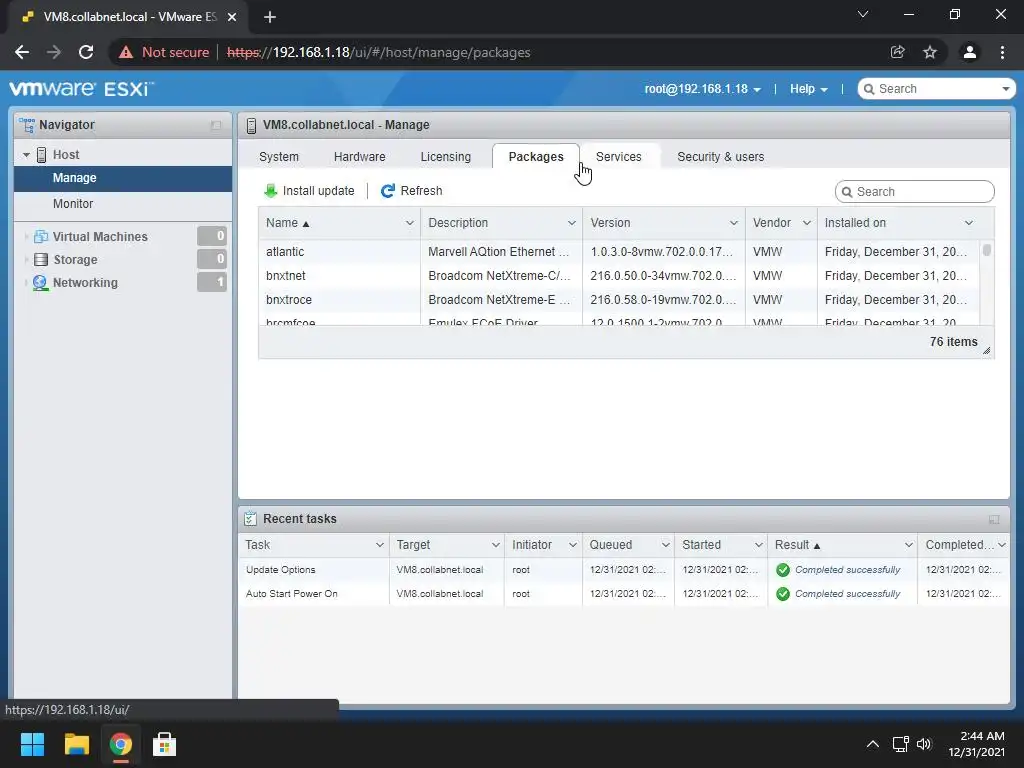Go back in browser history

pos(22,52)
